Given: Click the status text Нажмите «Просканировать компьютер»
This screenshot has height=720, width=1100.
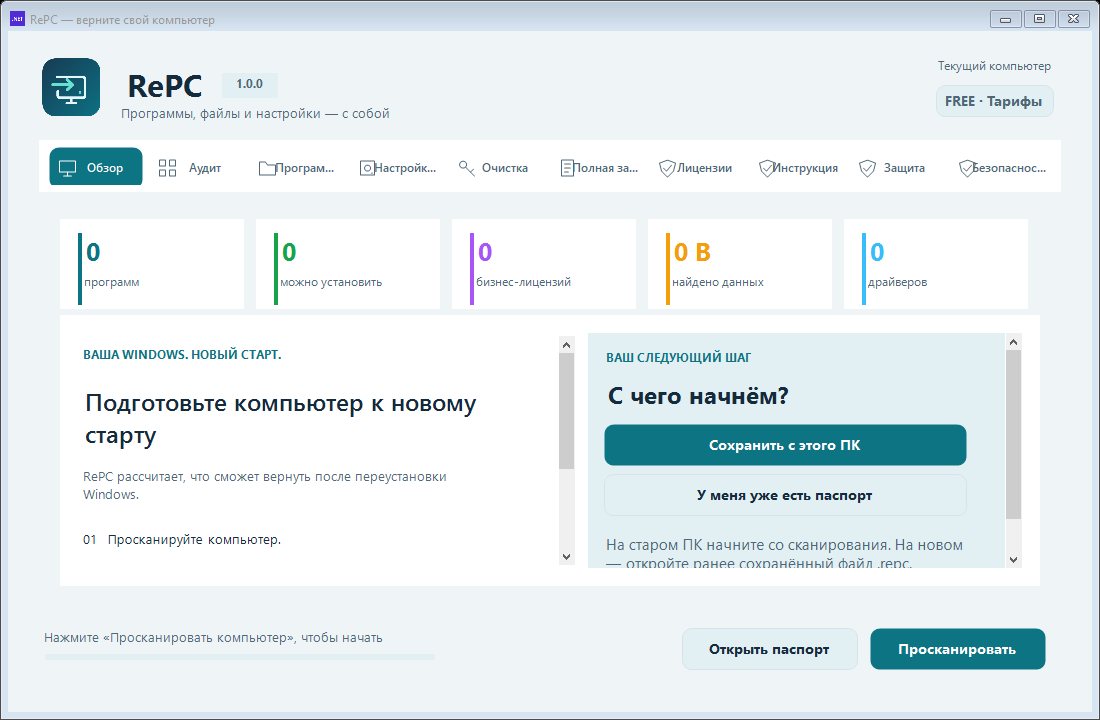Looking at the screenshot, I should point(213,638).
